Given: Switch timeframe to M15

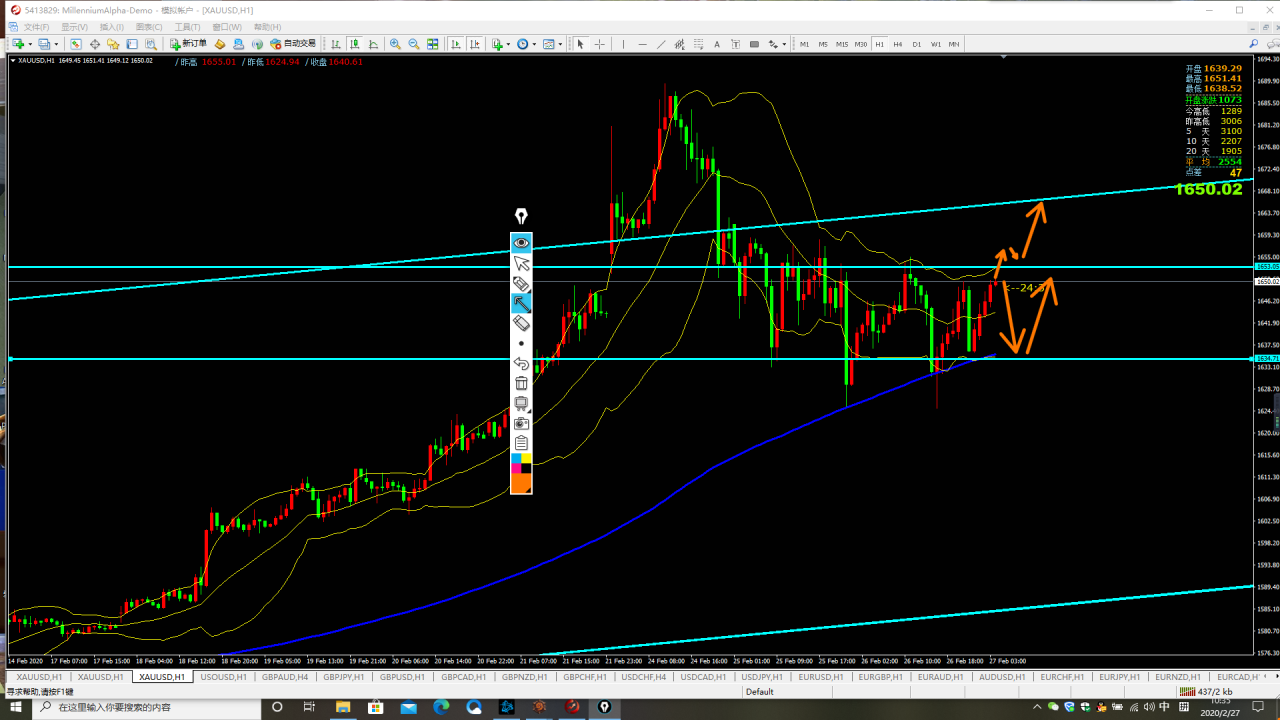Looking at the screenshot, I should pos(842,44).
